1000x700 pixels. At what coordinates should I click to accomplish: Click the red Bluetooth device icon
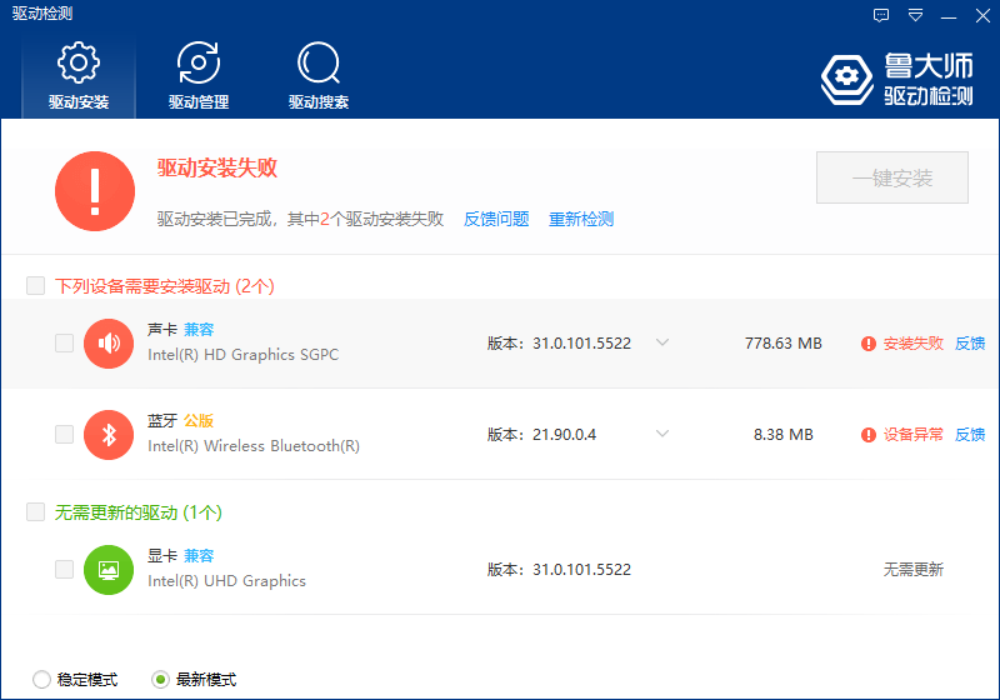click(x=109, y=435)
